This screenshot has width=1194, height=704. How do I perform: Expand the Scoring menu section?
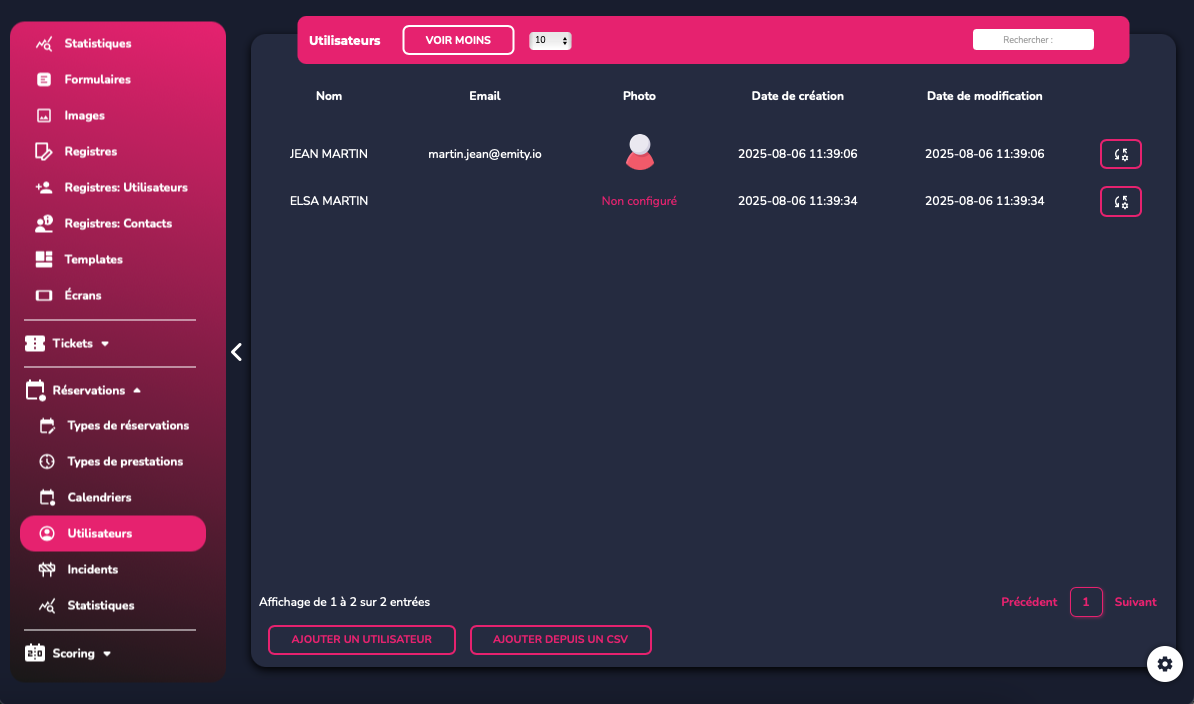click(x=68, y=653)
